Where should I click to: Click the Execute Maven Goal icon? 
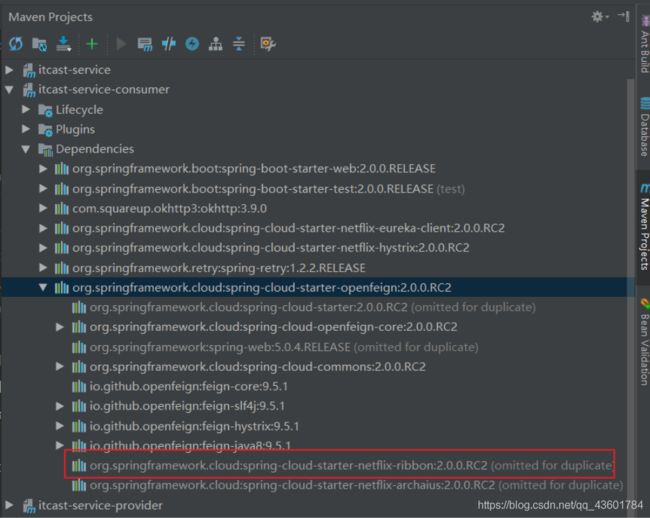[145, 44]
